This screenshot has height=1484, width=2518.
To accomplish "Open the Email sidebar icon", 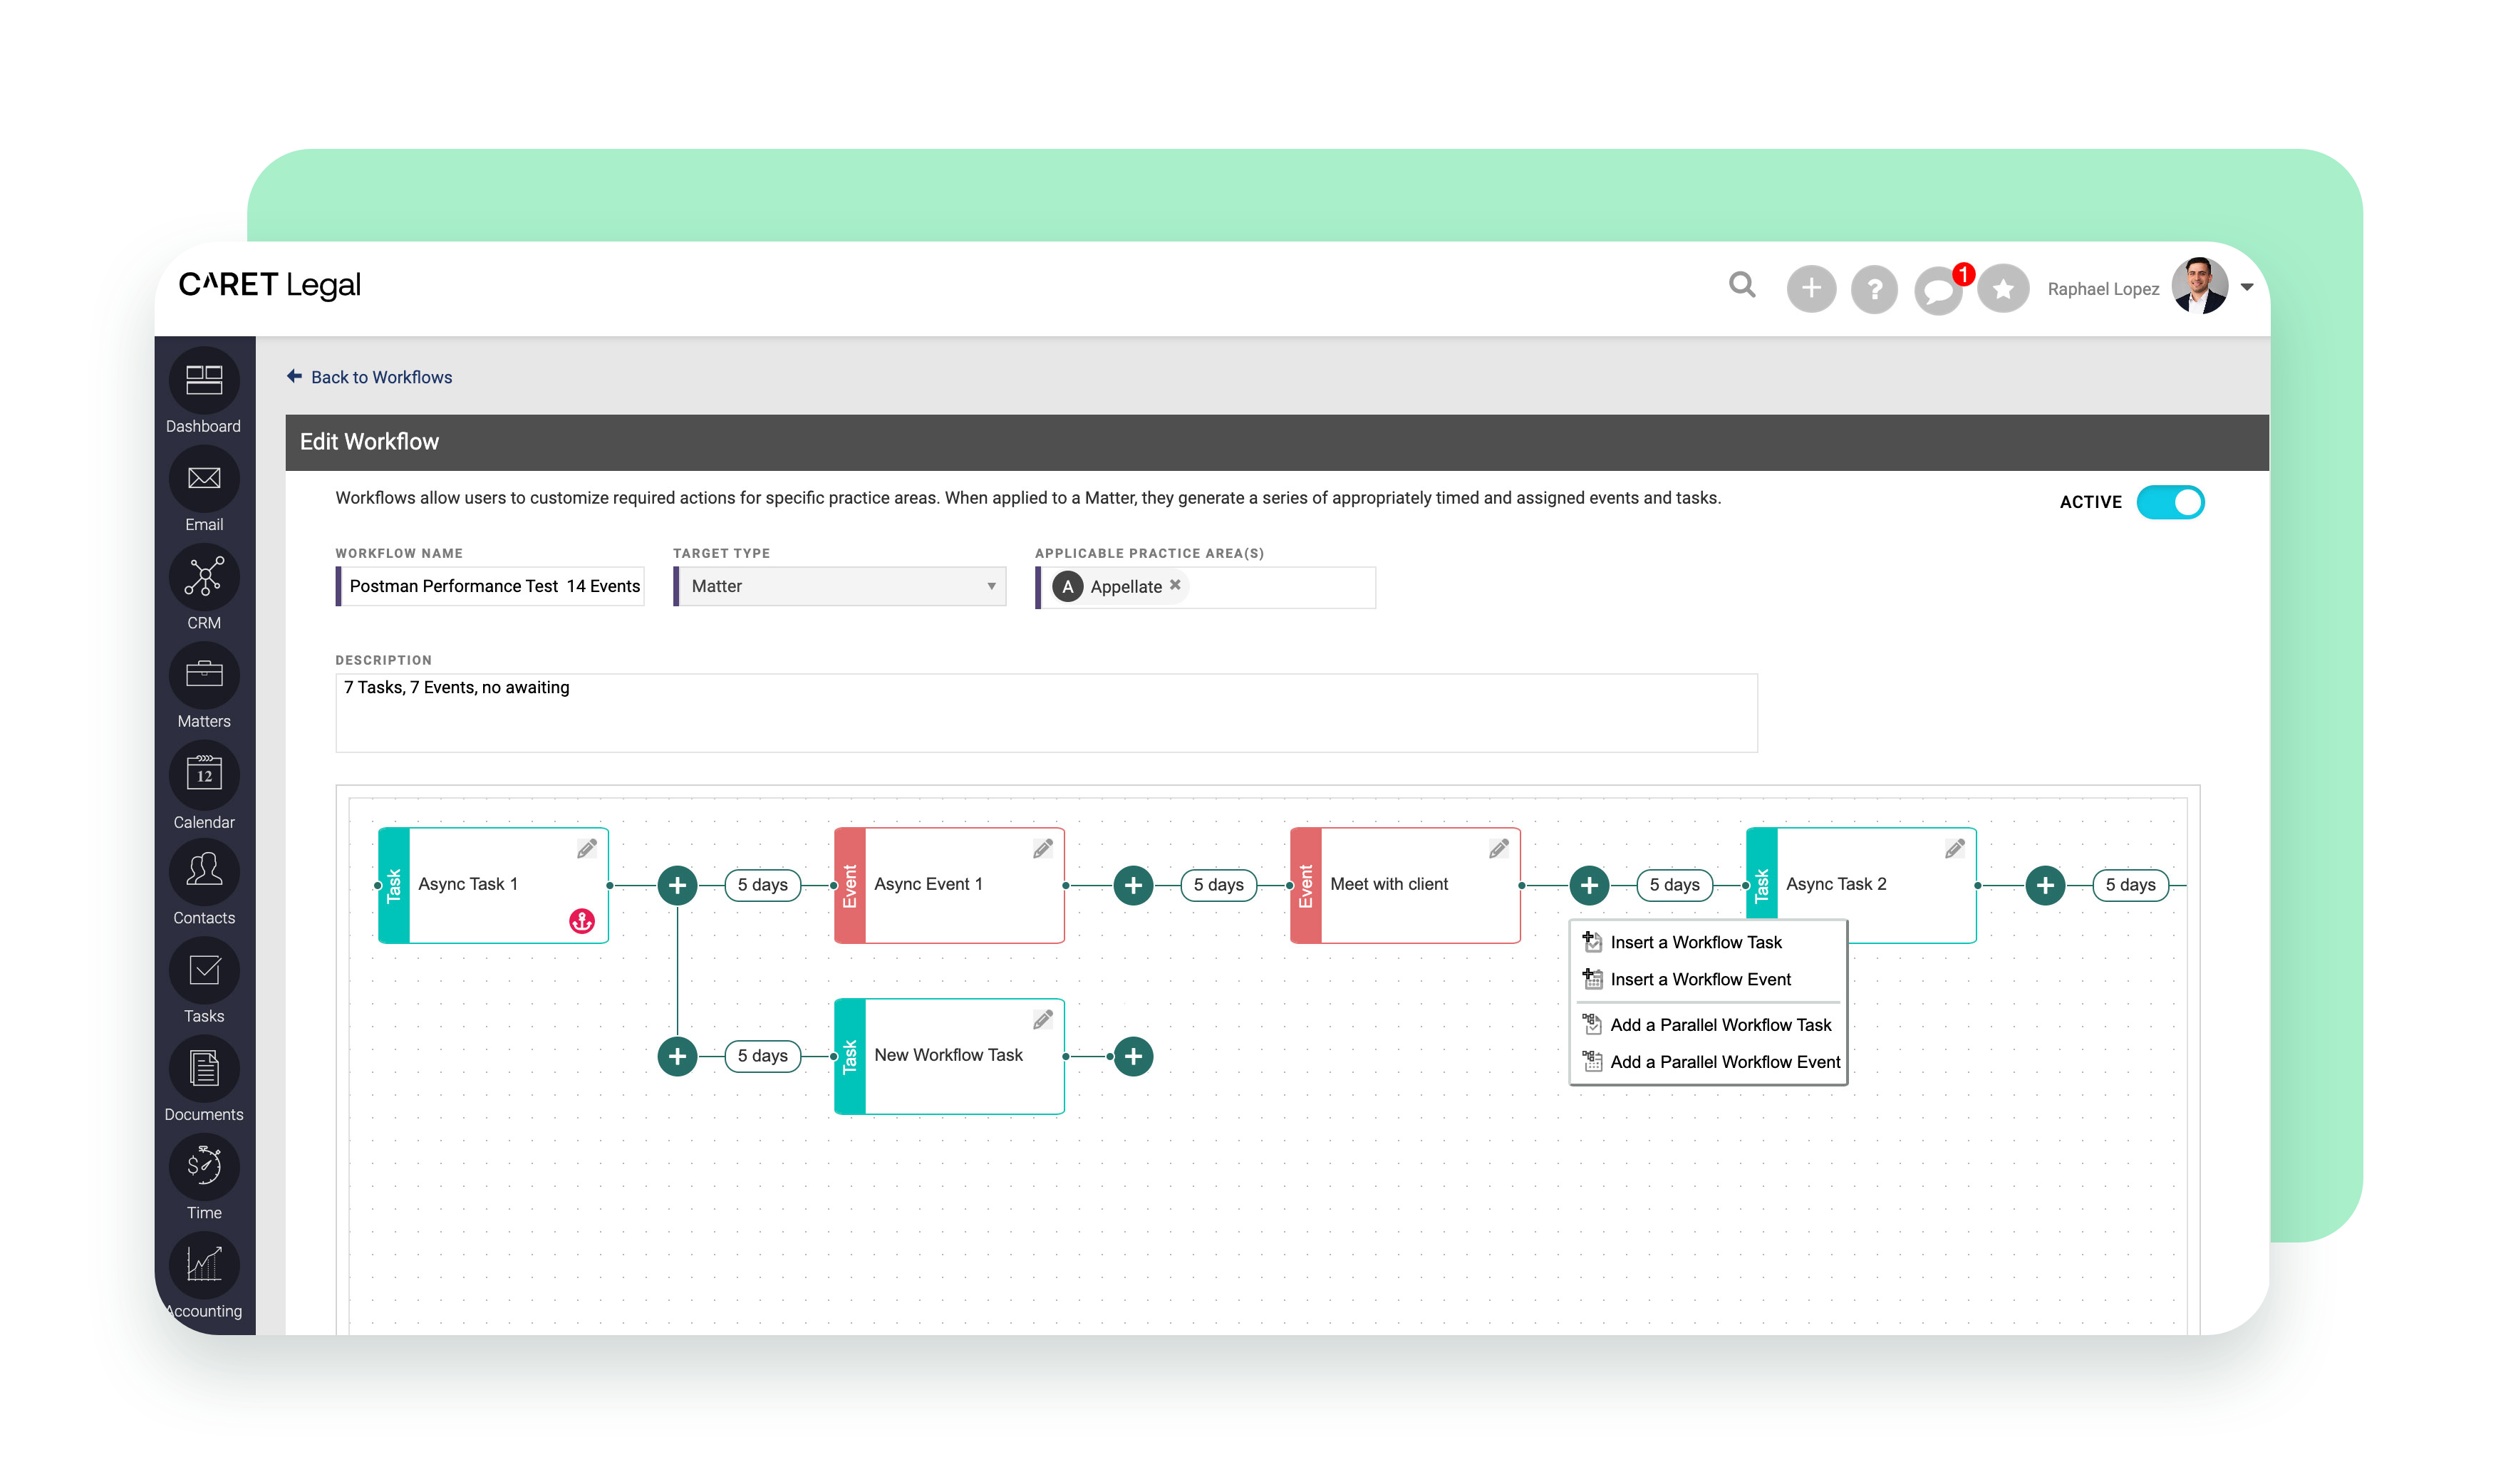I will point(204,478).
